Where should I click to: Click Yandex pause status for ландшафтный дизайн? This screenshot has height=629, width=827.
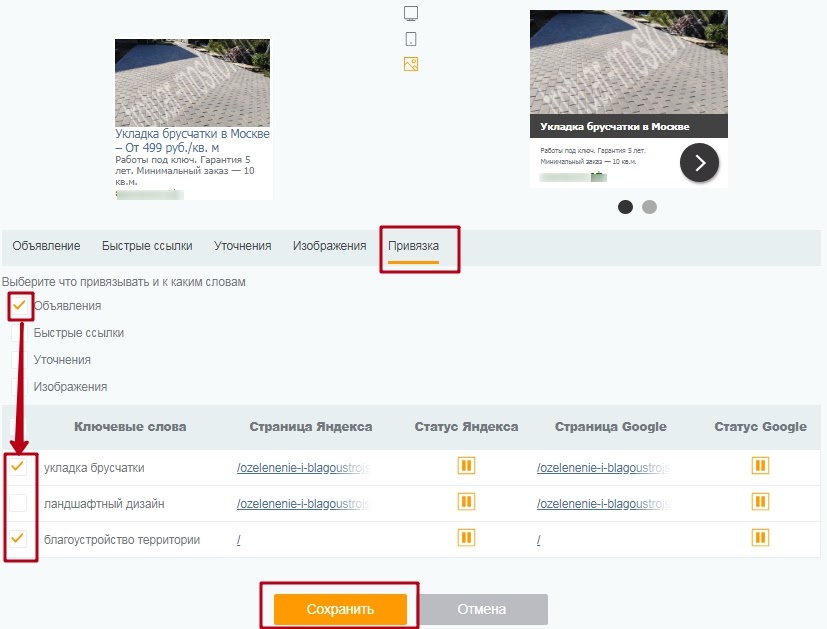[x=466, y=502]
